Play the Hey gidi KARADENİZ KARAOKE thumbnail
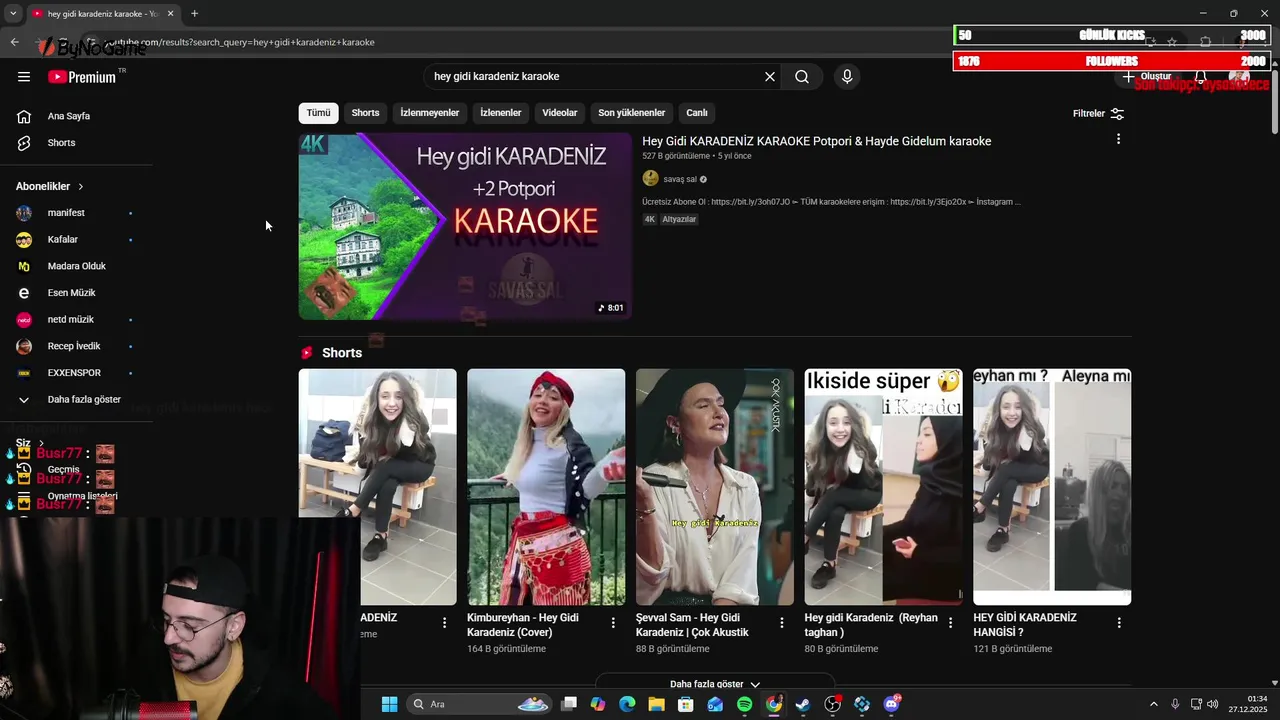Screen dimensions: 1280x720 pyautogui.click(x=465, y=226)
